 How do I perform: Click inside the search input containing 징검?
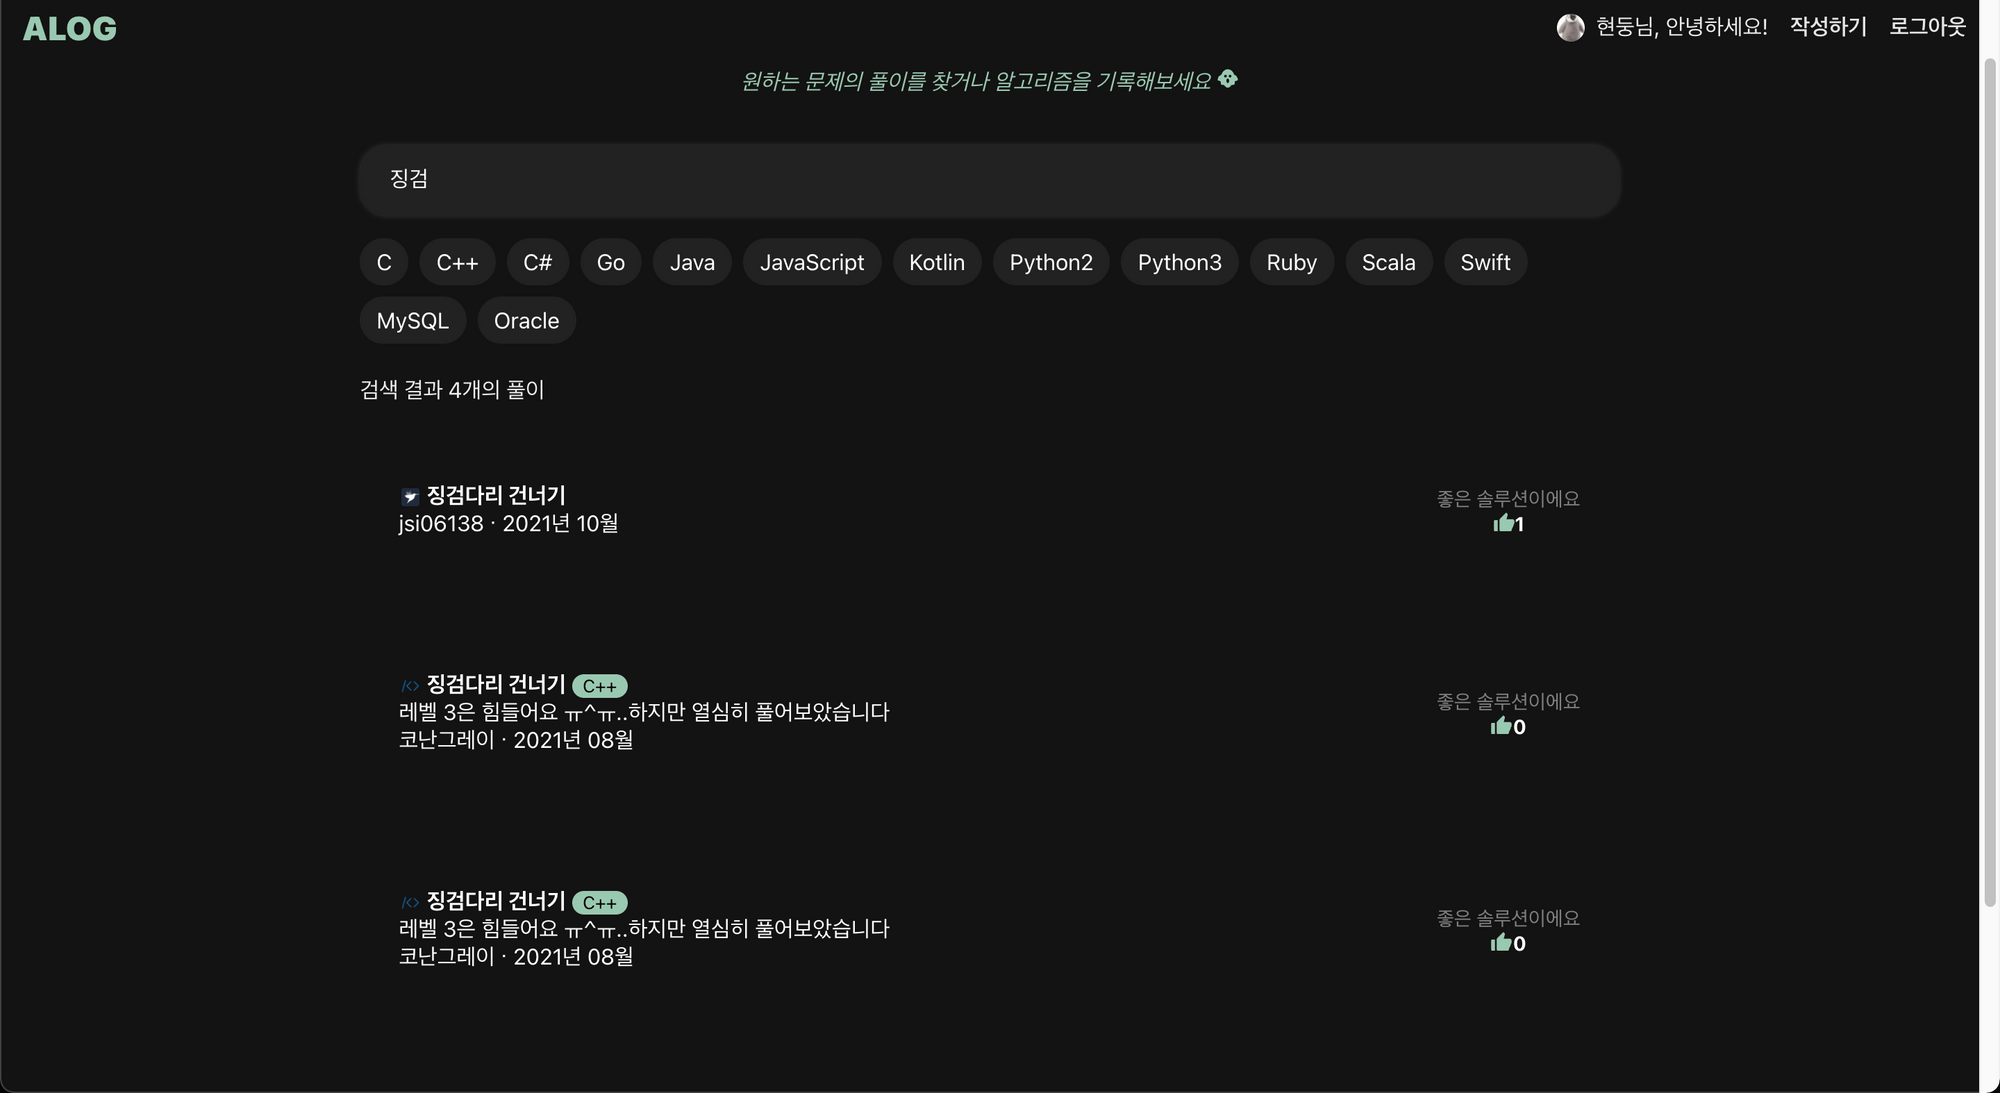pos(990,180)
